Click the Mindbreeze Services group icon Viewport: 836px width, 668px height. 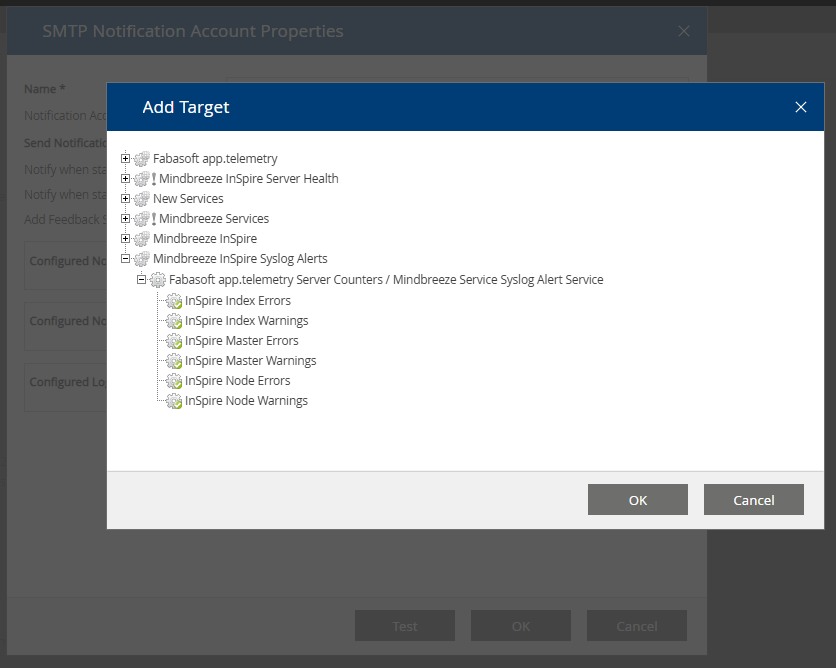point(141,219)
